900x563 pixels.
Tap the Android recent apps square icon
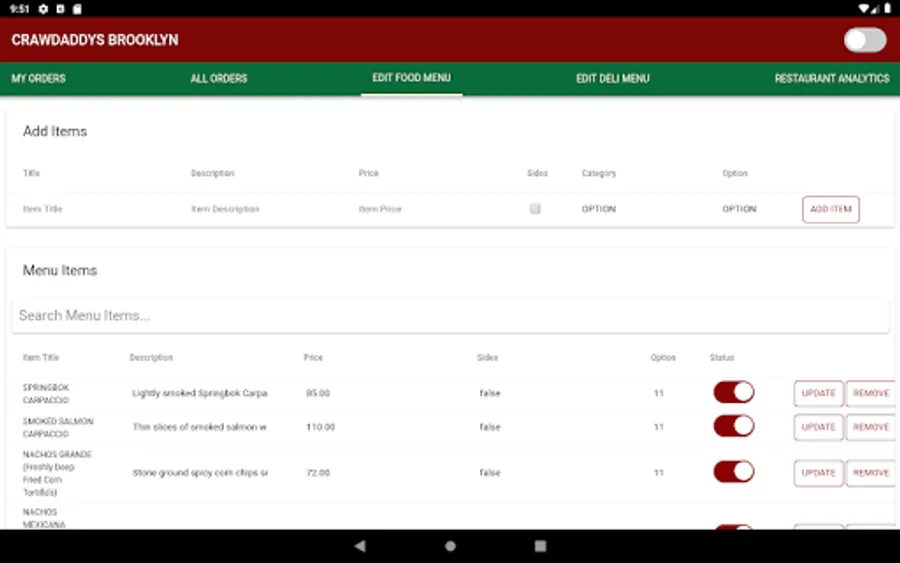click(x=540, y=546)
